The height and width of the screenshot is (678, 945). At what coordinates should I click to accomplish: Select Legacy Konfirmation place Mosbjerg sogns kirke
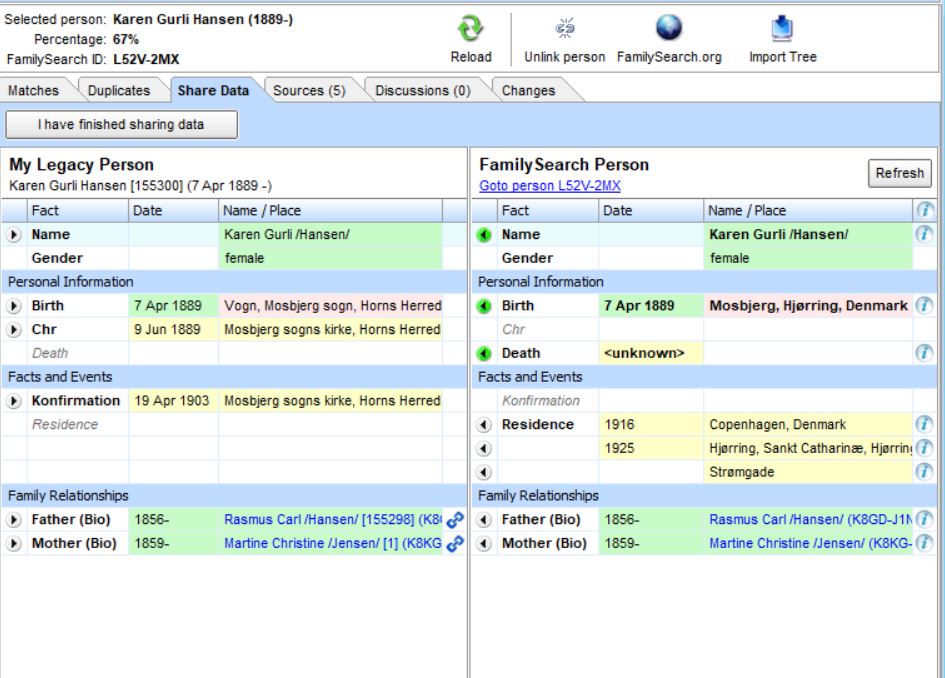[331, 401]
